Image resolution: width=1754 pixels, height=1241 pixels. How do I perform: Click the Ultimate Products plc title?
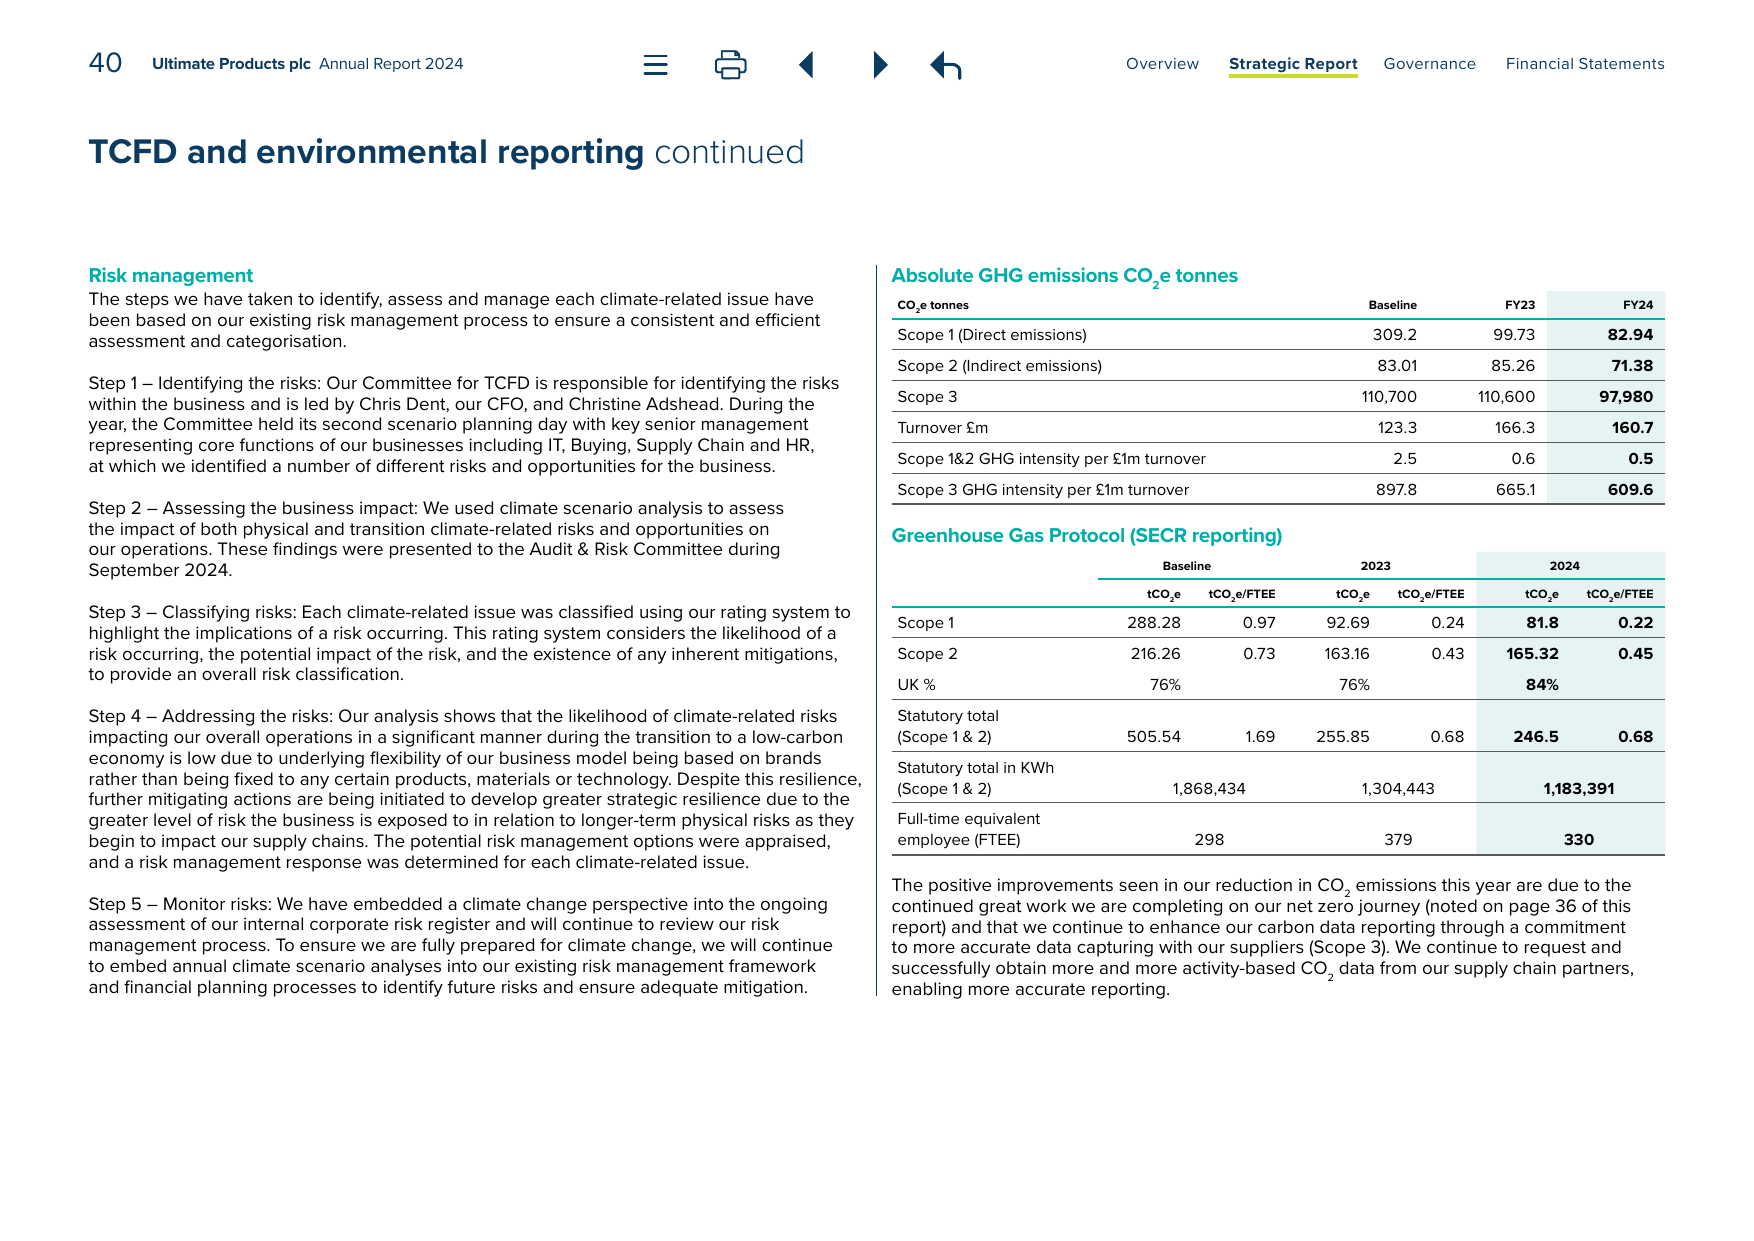(x=231, y=64)
